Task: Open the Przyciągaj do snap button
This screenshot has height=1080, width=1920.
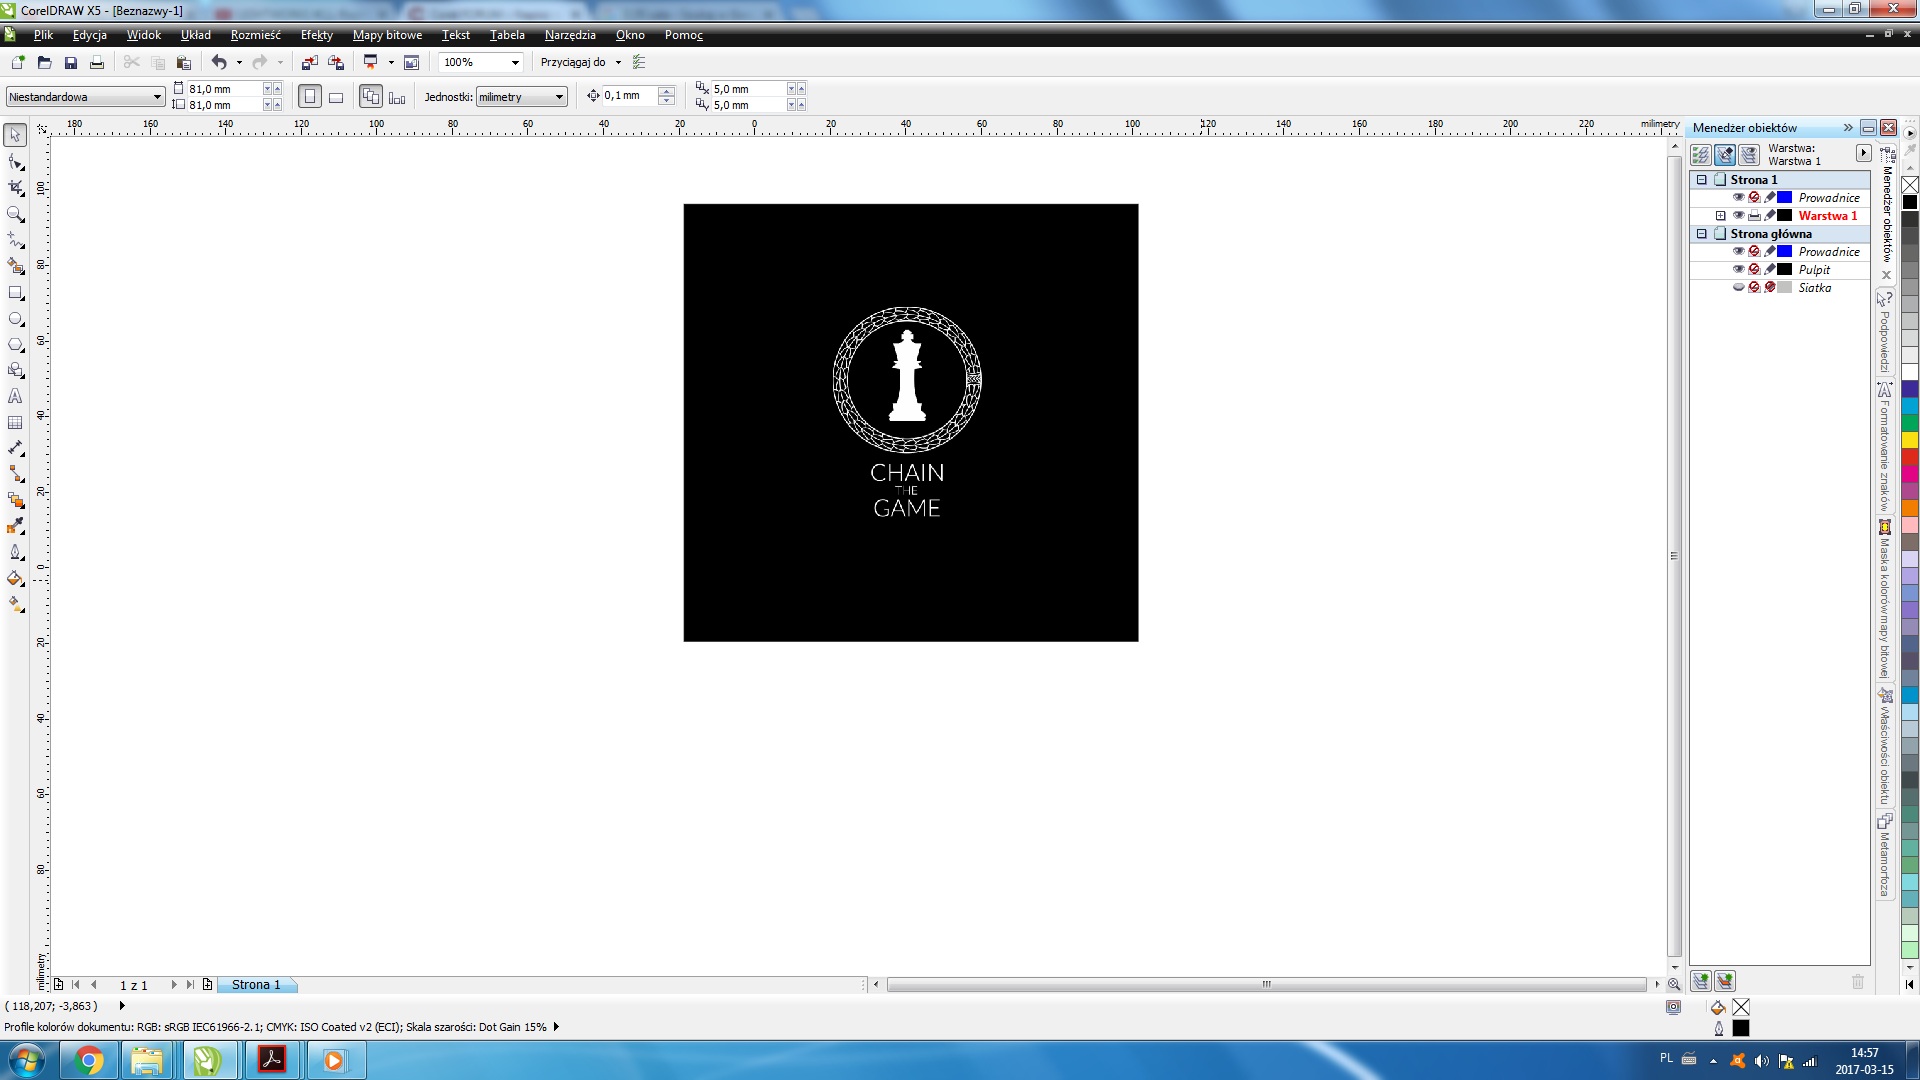Action: click(580, 62)
